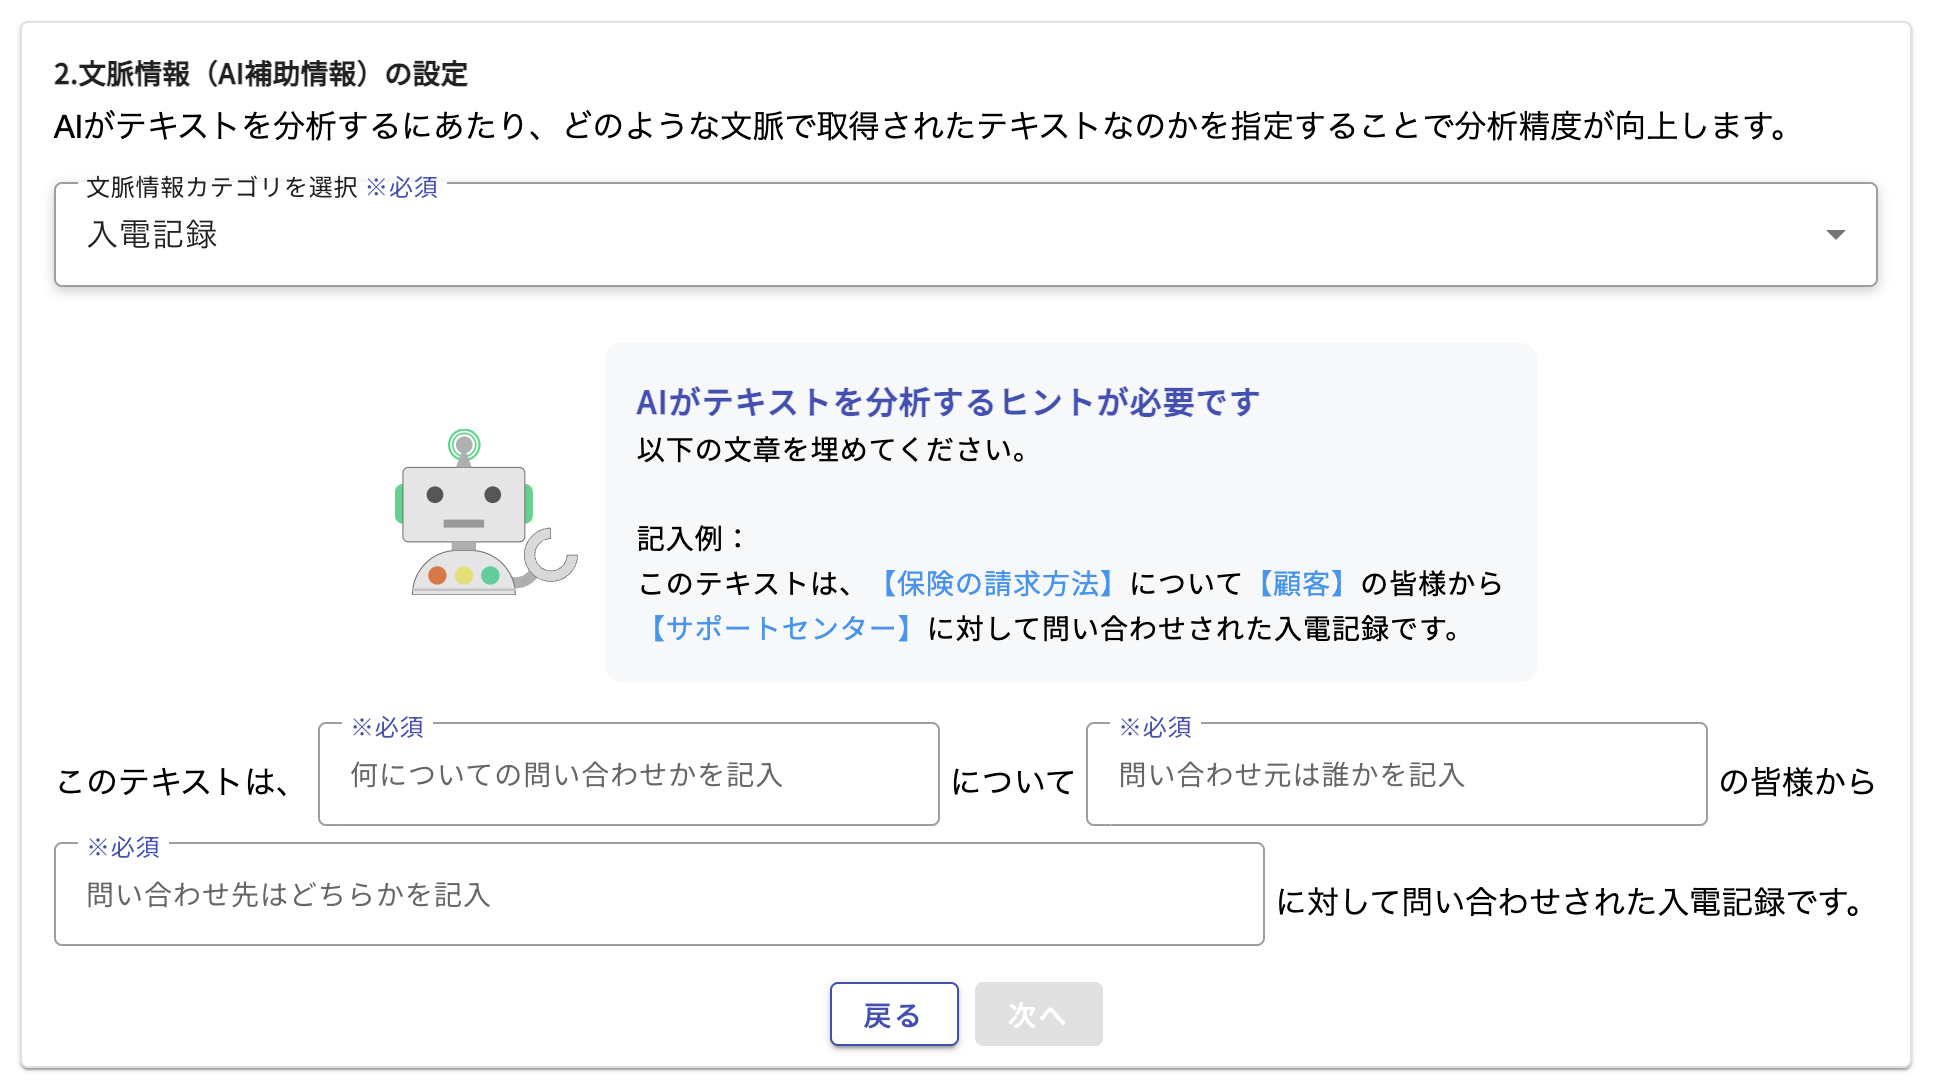
Task: Click the このテキストは、 label before the first field
Action: (x=174, y=781)
